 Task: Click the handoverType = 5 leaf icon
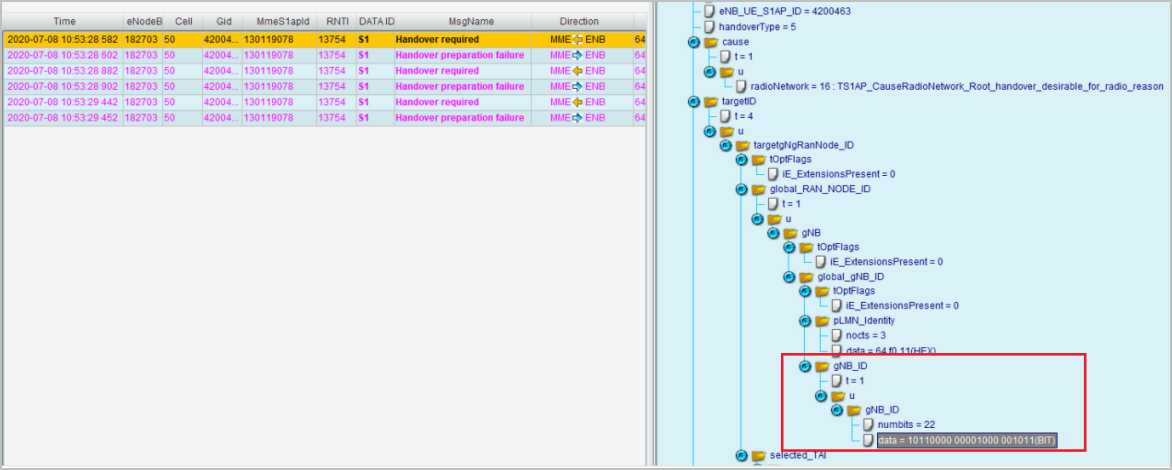tap(710, 27)
